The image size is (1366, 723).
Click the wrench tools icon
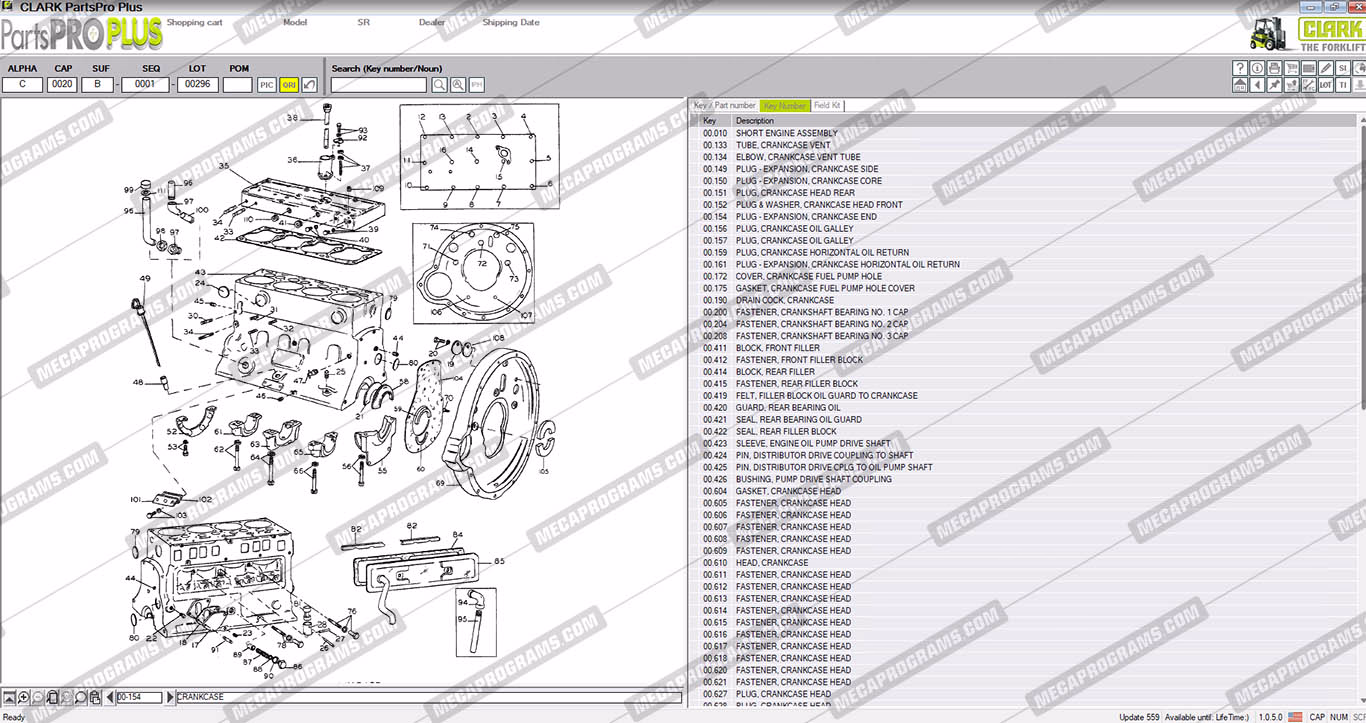1308,85
